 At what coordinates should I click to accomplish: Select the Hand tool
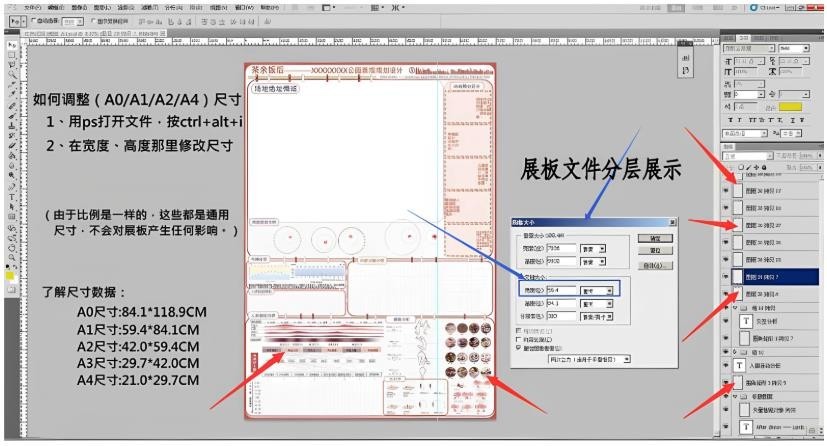(x=12, y=247)
